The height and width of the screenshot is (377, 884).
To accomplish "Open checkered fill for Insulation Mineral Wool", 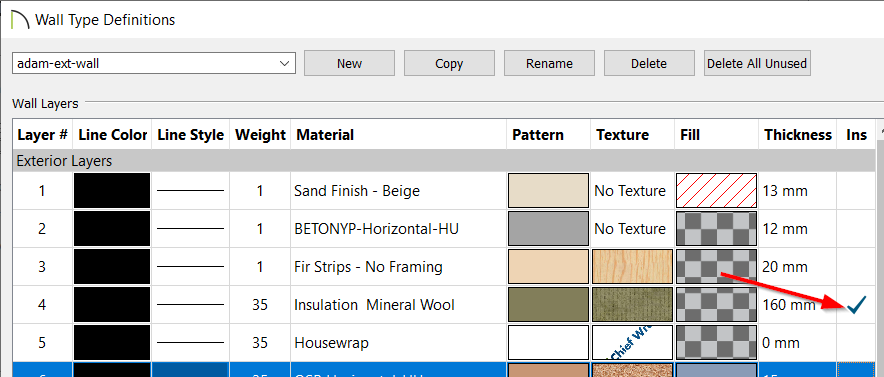I will tap(717, 305).
